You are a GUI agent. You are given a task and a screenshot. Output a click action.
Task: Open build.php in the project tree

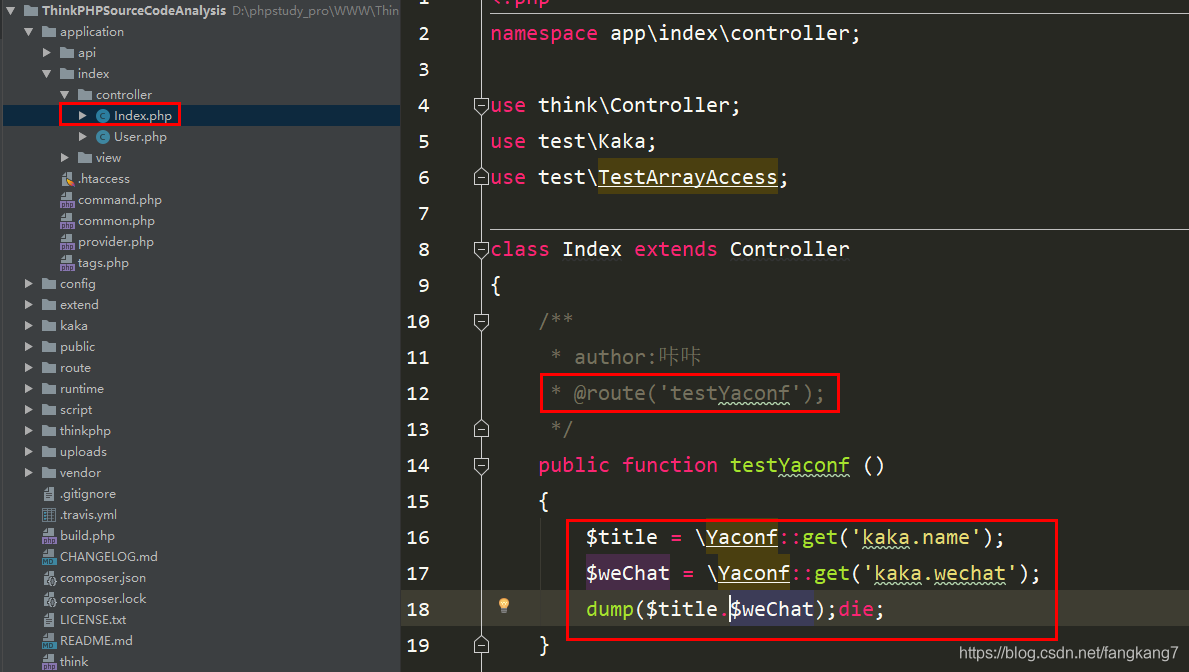click(87, 535)
